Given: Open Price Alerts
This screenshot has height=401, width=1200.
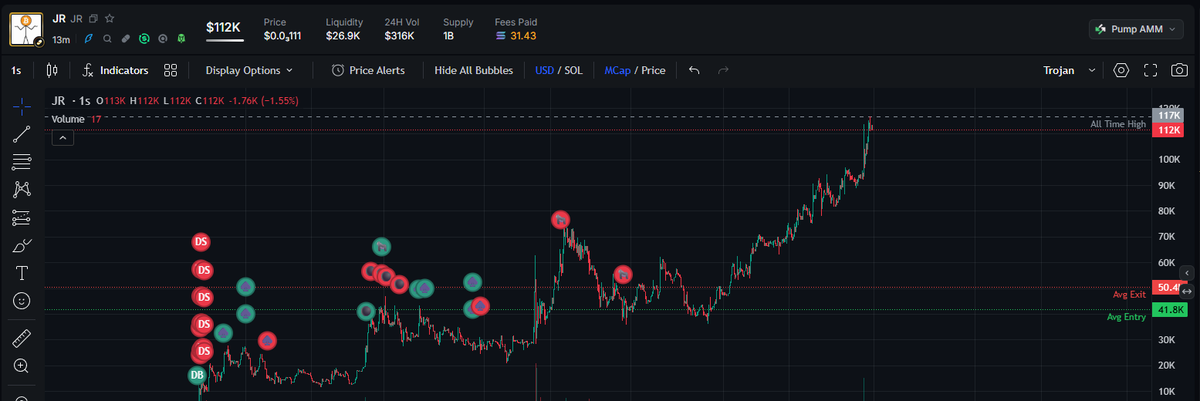Looking at the screenshot, I should [368, 70].
